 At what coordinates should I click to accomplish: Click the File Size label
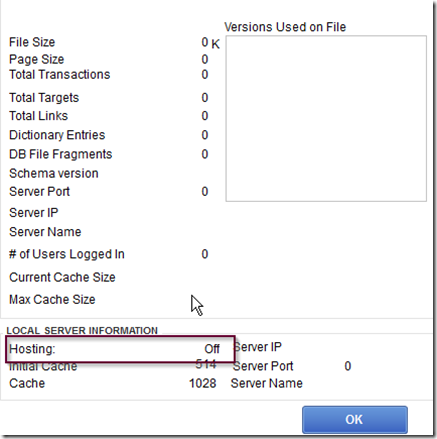point(32,42)
